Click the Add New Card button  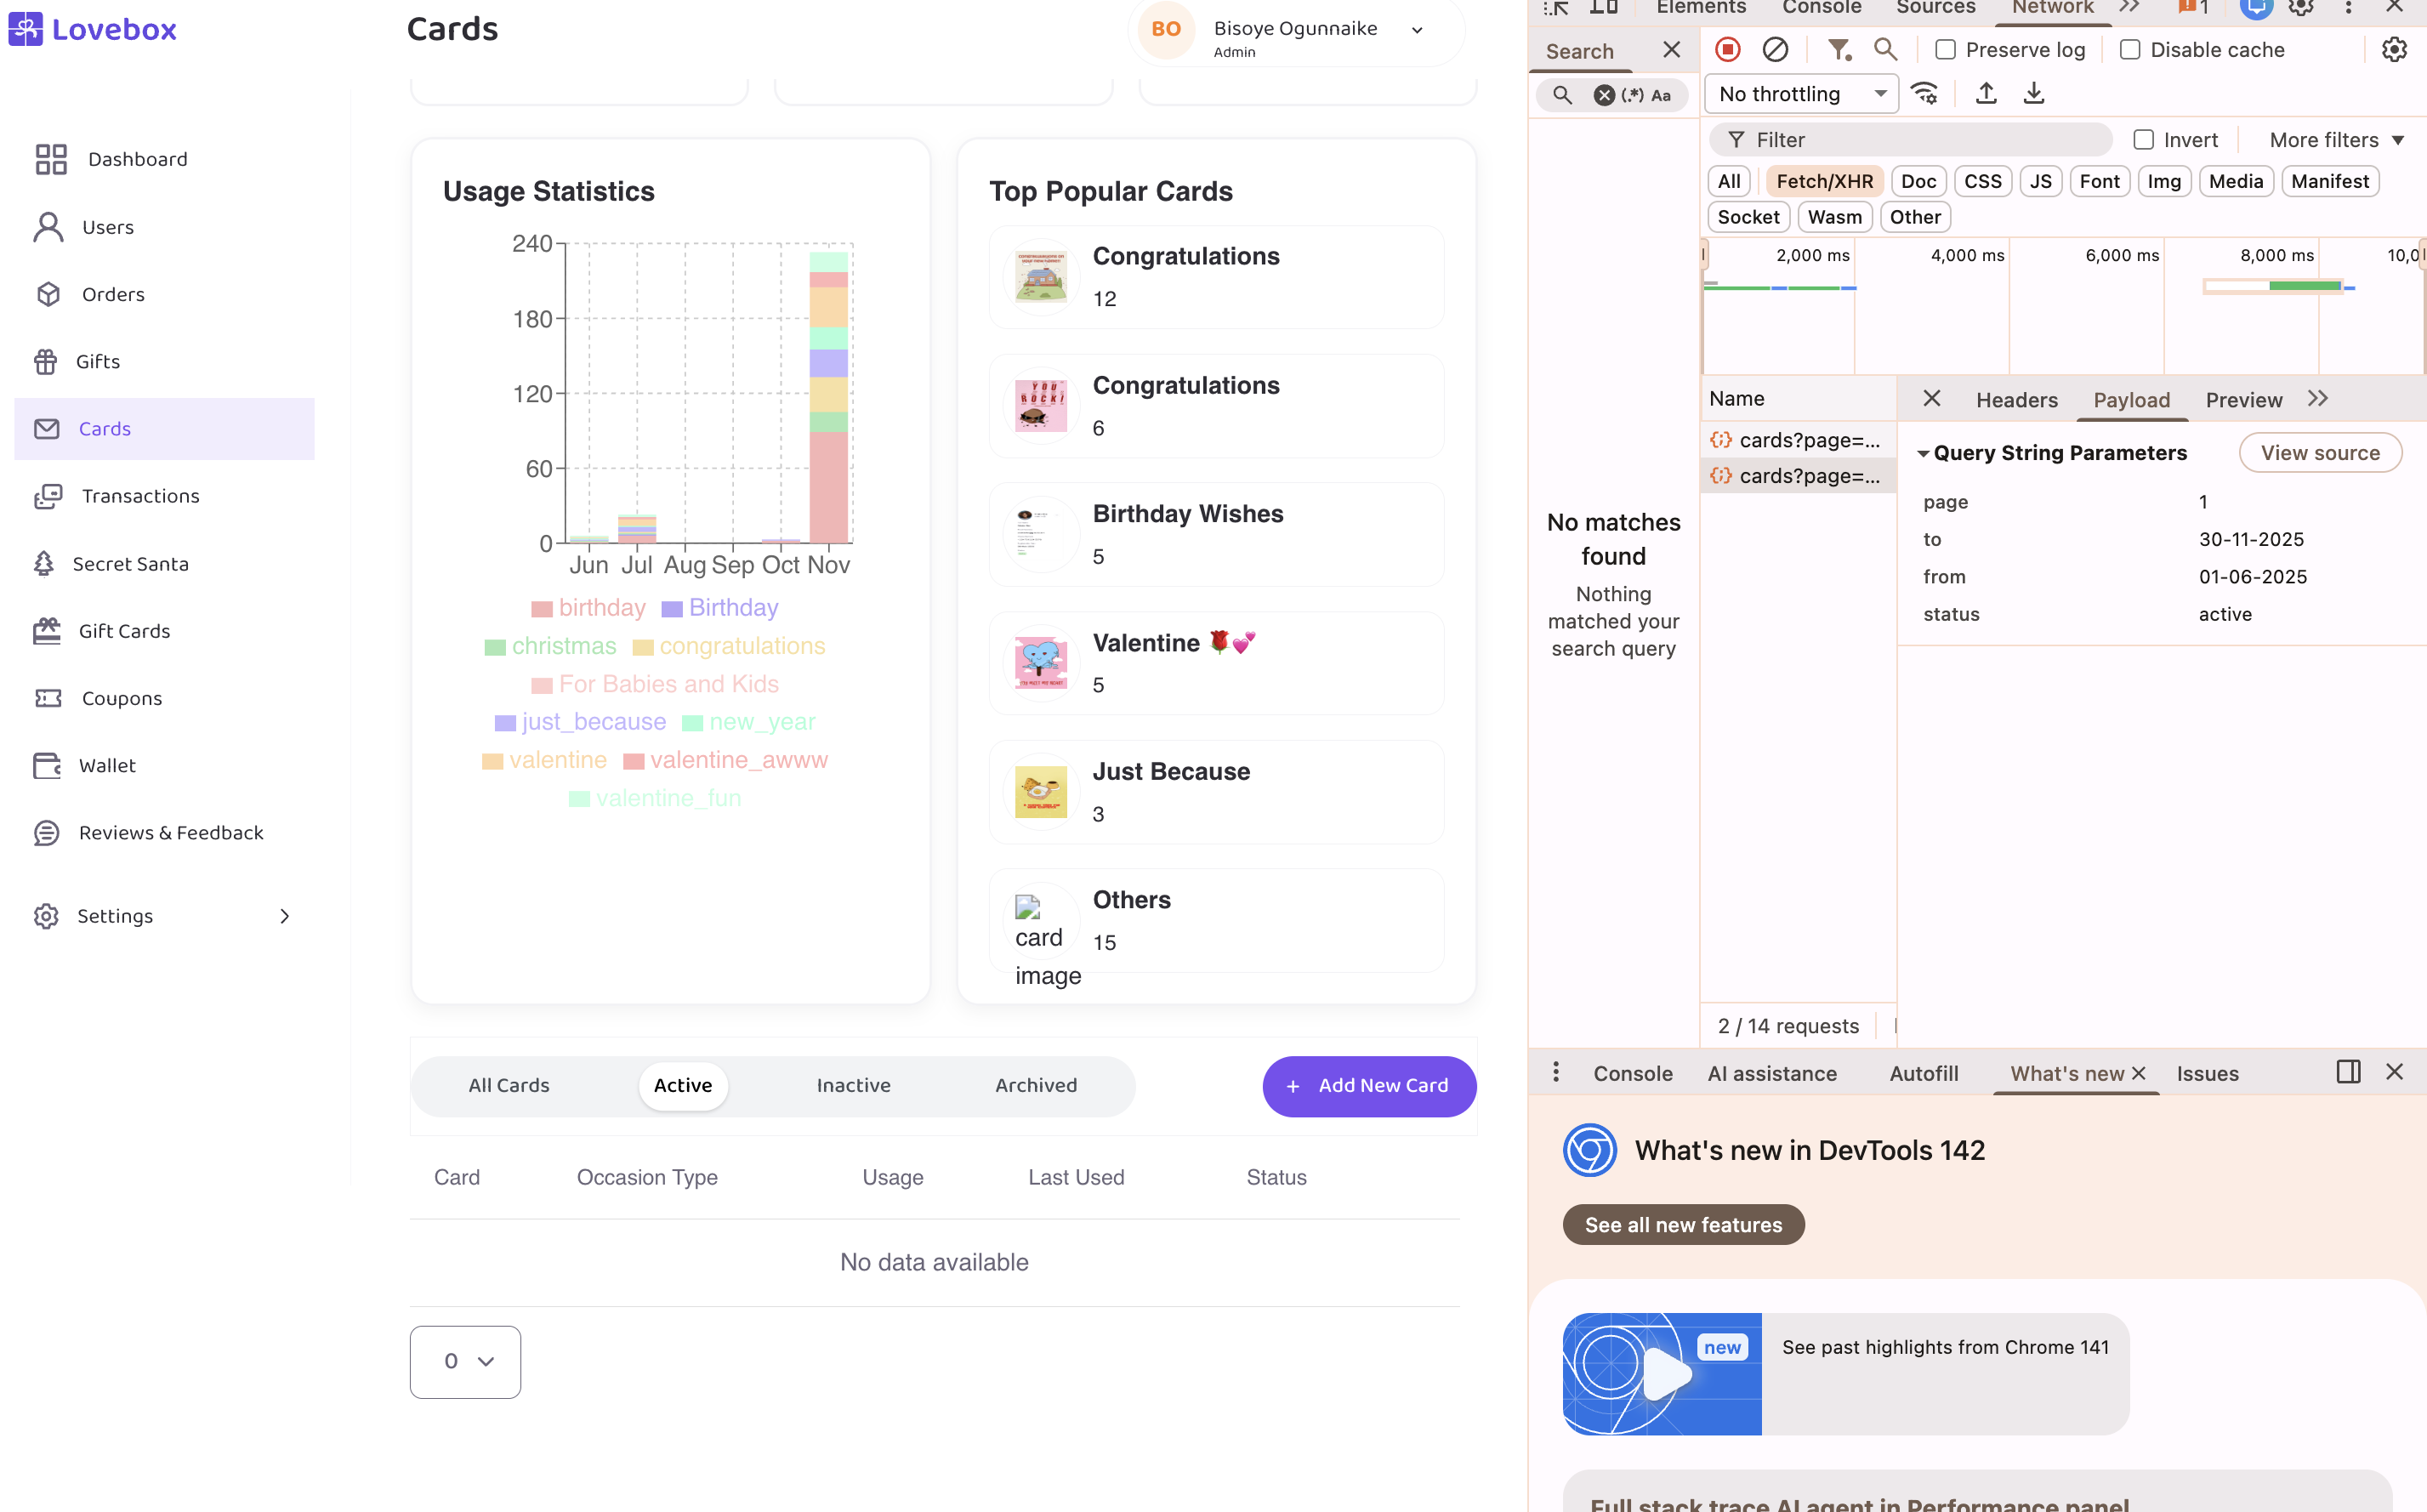[1368, 1085]
